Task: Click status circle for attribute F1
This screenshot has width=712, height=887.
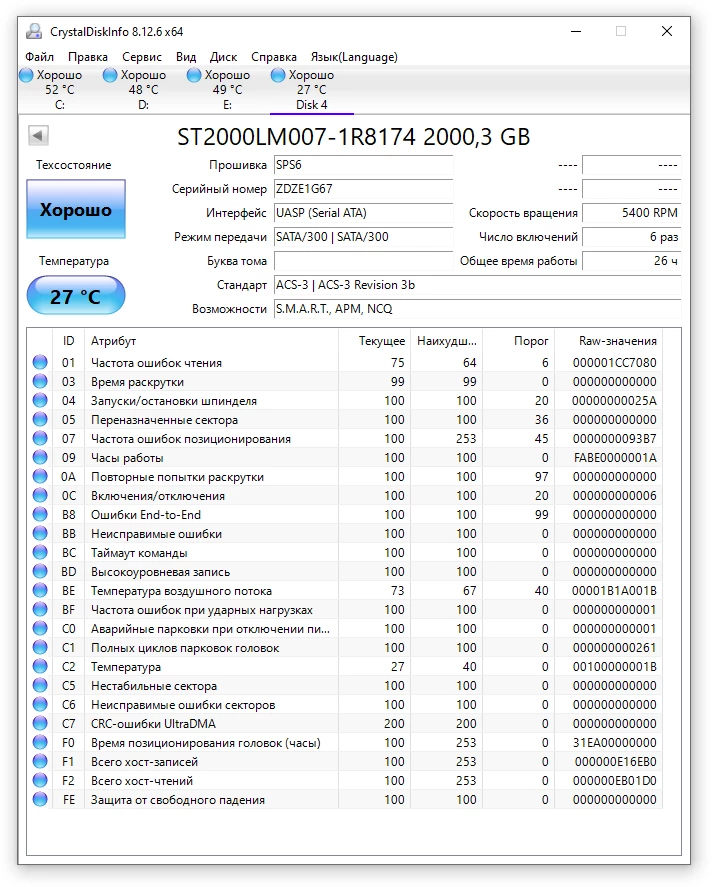Action: click(x=40, y=761)
